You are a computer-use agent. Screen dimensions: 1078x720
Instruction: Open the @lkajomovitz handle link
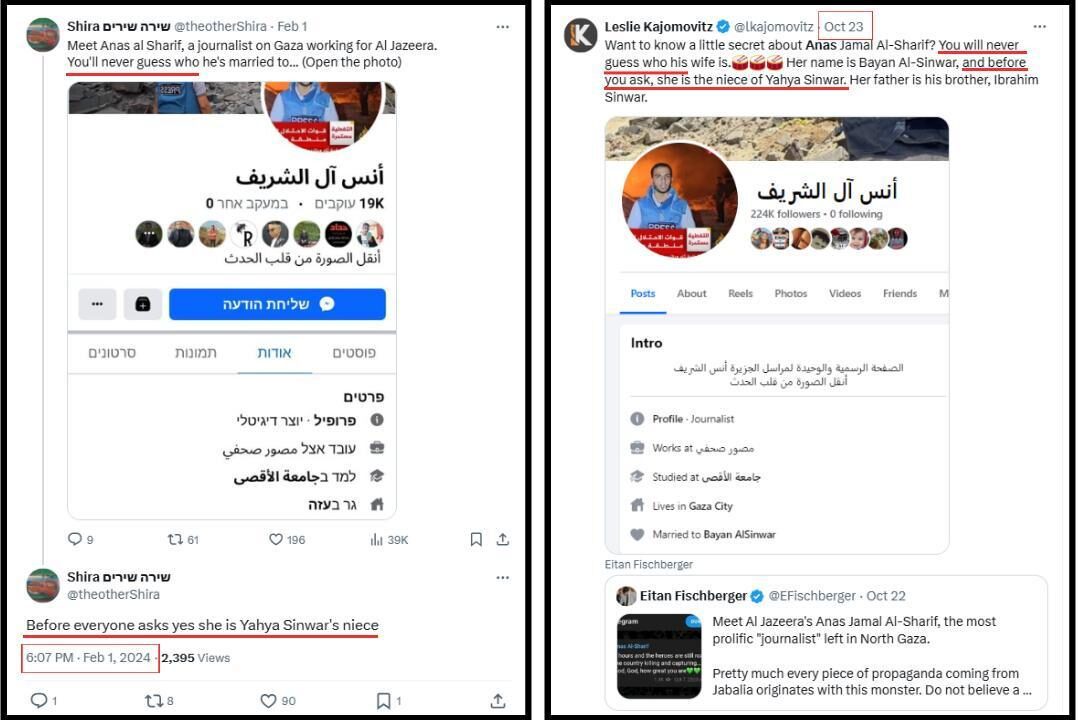coord(773,27)
